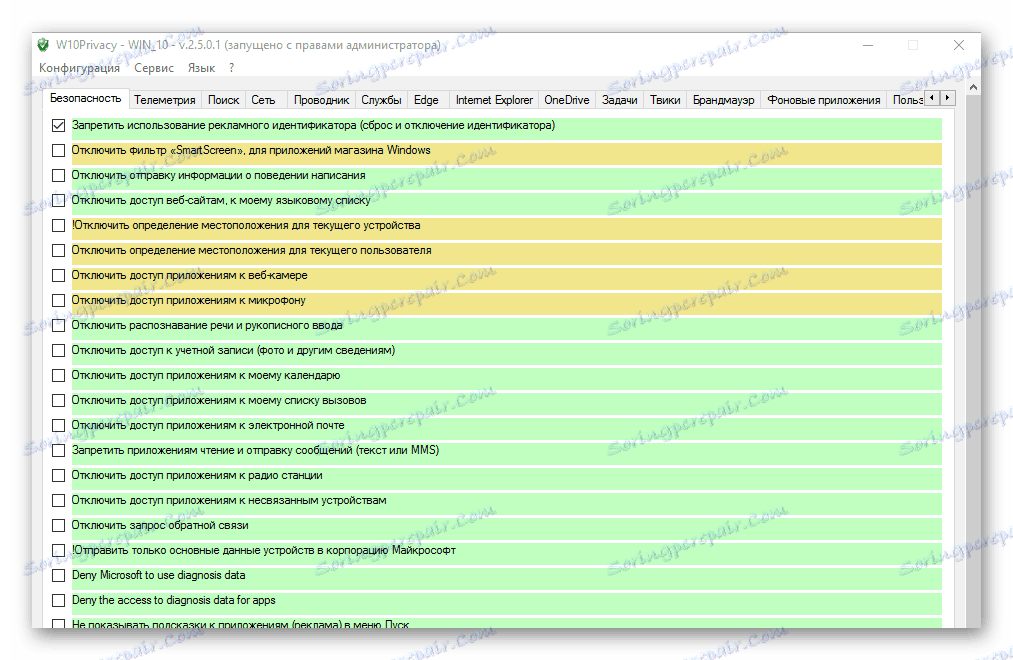Check Запретить приложениям чтение и отправку сообщений
Viewport: 1013px width, 660px height.
[59, 451]
